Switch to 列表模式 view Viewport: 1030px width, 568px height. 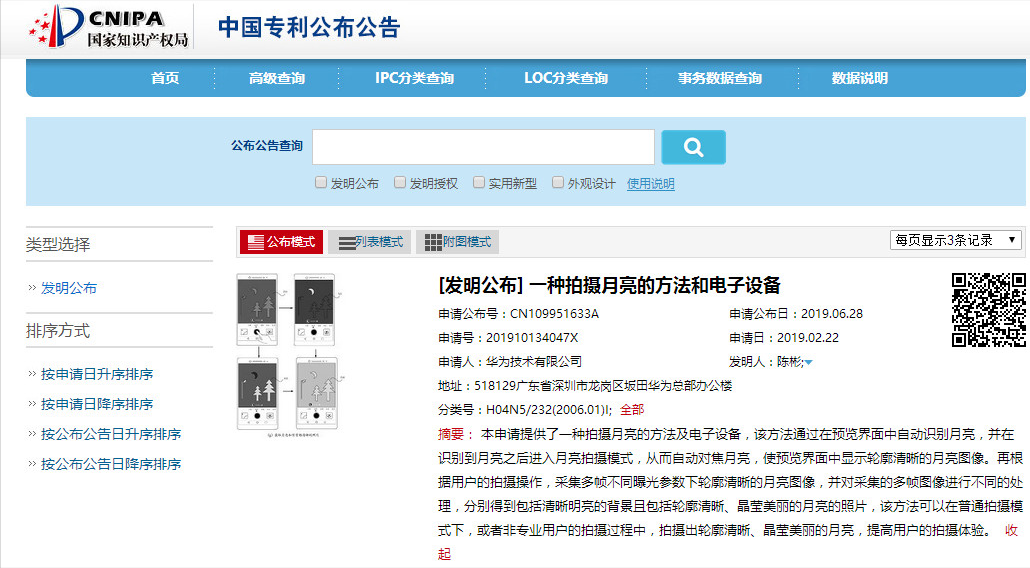click(x=369, y=242)
